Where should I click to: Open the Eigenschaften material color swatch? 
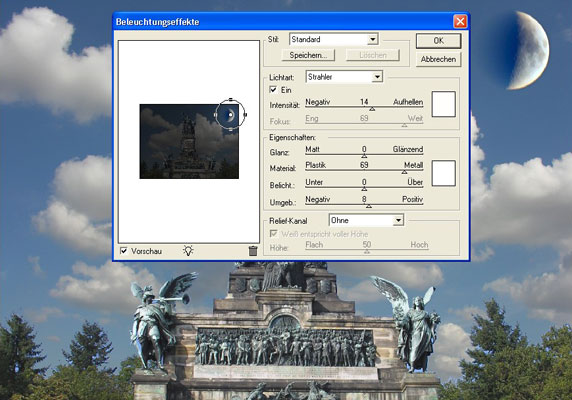(444, 173)
